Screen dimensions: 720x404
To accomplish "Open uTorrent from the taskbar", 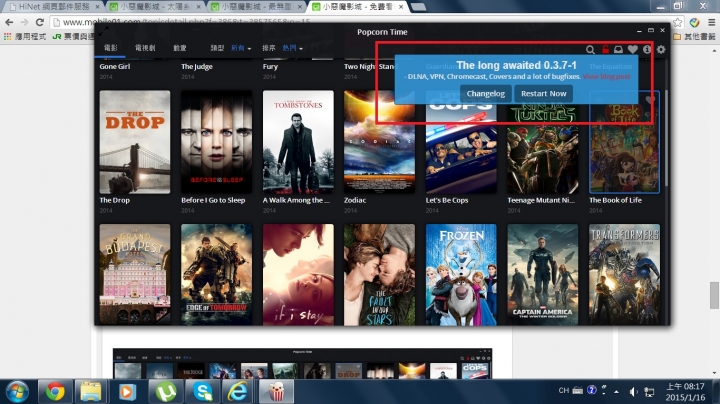I will pos(165,392).
